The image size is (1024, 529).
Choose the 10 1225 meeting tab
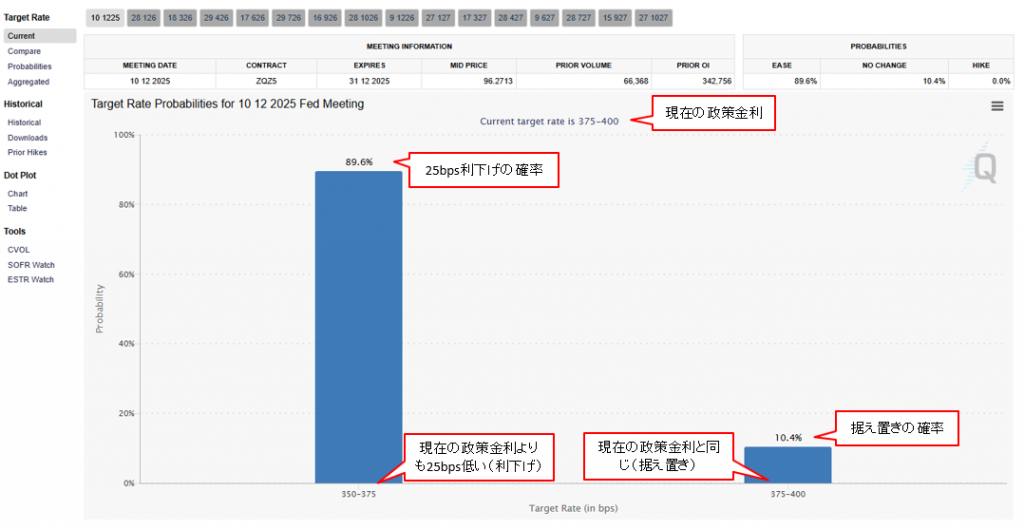[x=105, y=18]
